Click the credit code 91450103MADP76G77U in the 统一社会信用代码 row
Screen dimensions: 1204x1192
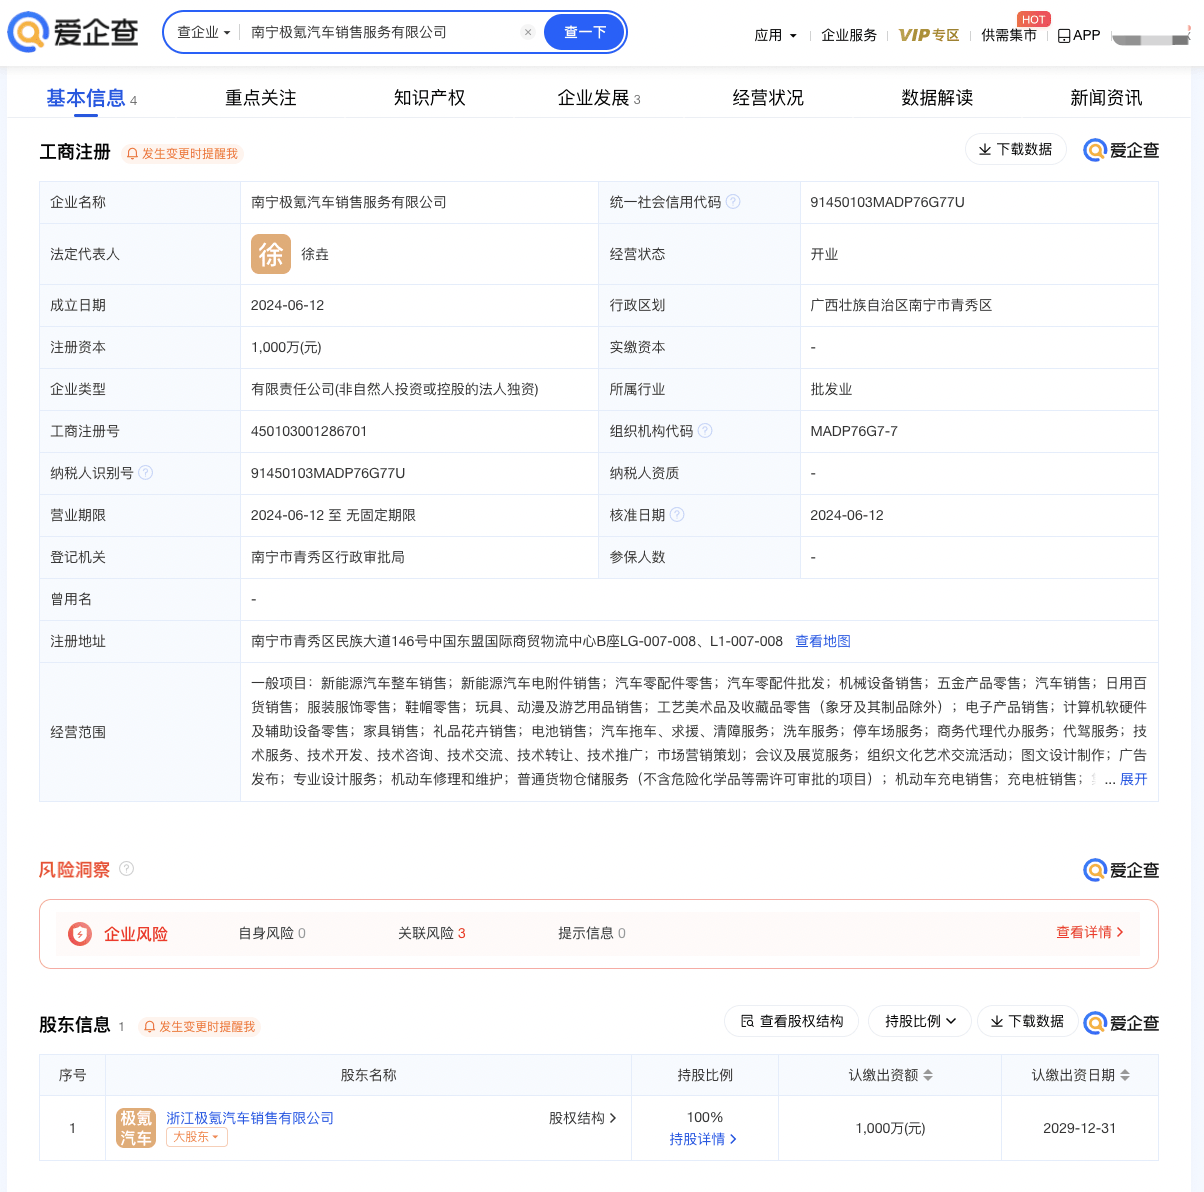click(x=888, y=202)
